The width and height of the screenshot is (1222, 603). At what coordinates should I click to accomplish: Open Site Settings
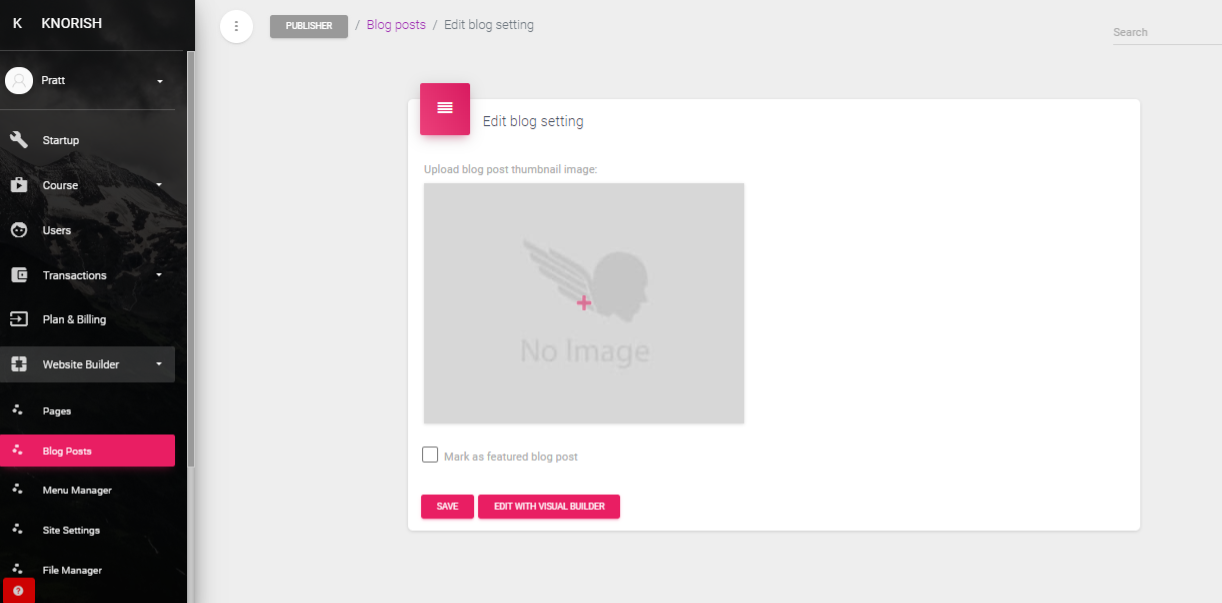[88, 530]
